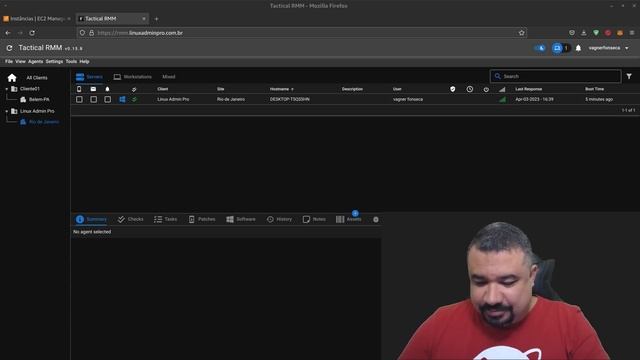Collapse the Cliente01 tree node

coord(7,89)
